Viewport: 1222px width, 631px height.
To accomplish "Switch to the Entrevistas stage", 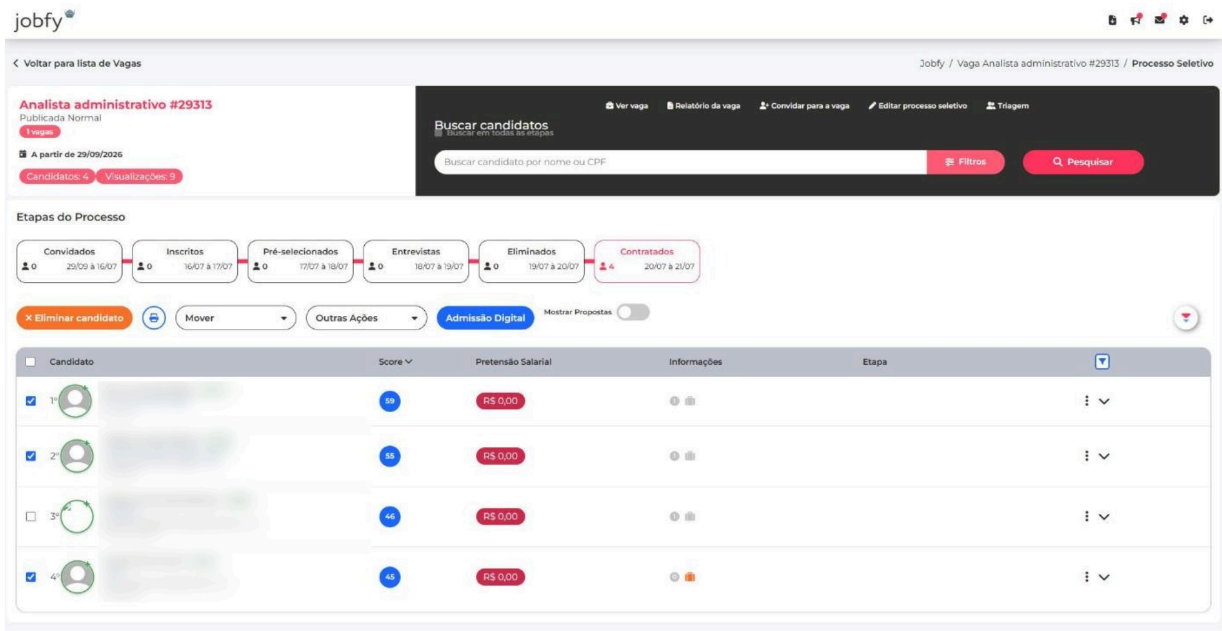I will coord(416,260).
